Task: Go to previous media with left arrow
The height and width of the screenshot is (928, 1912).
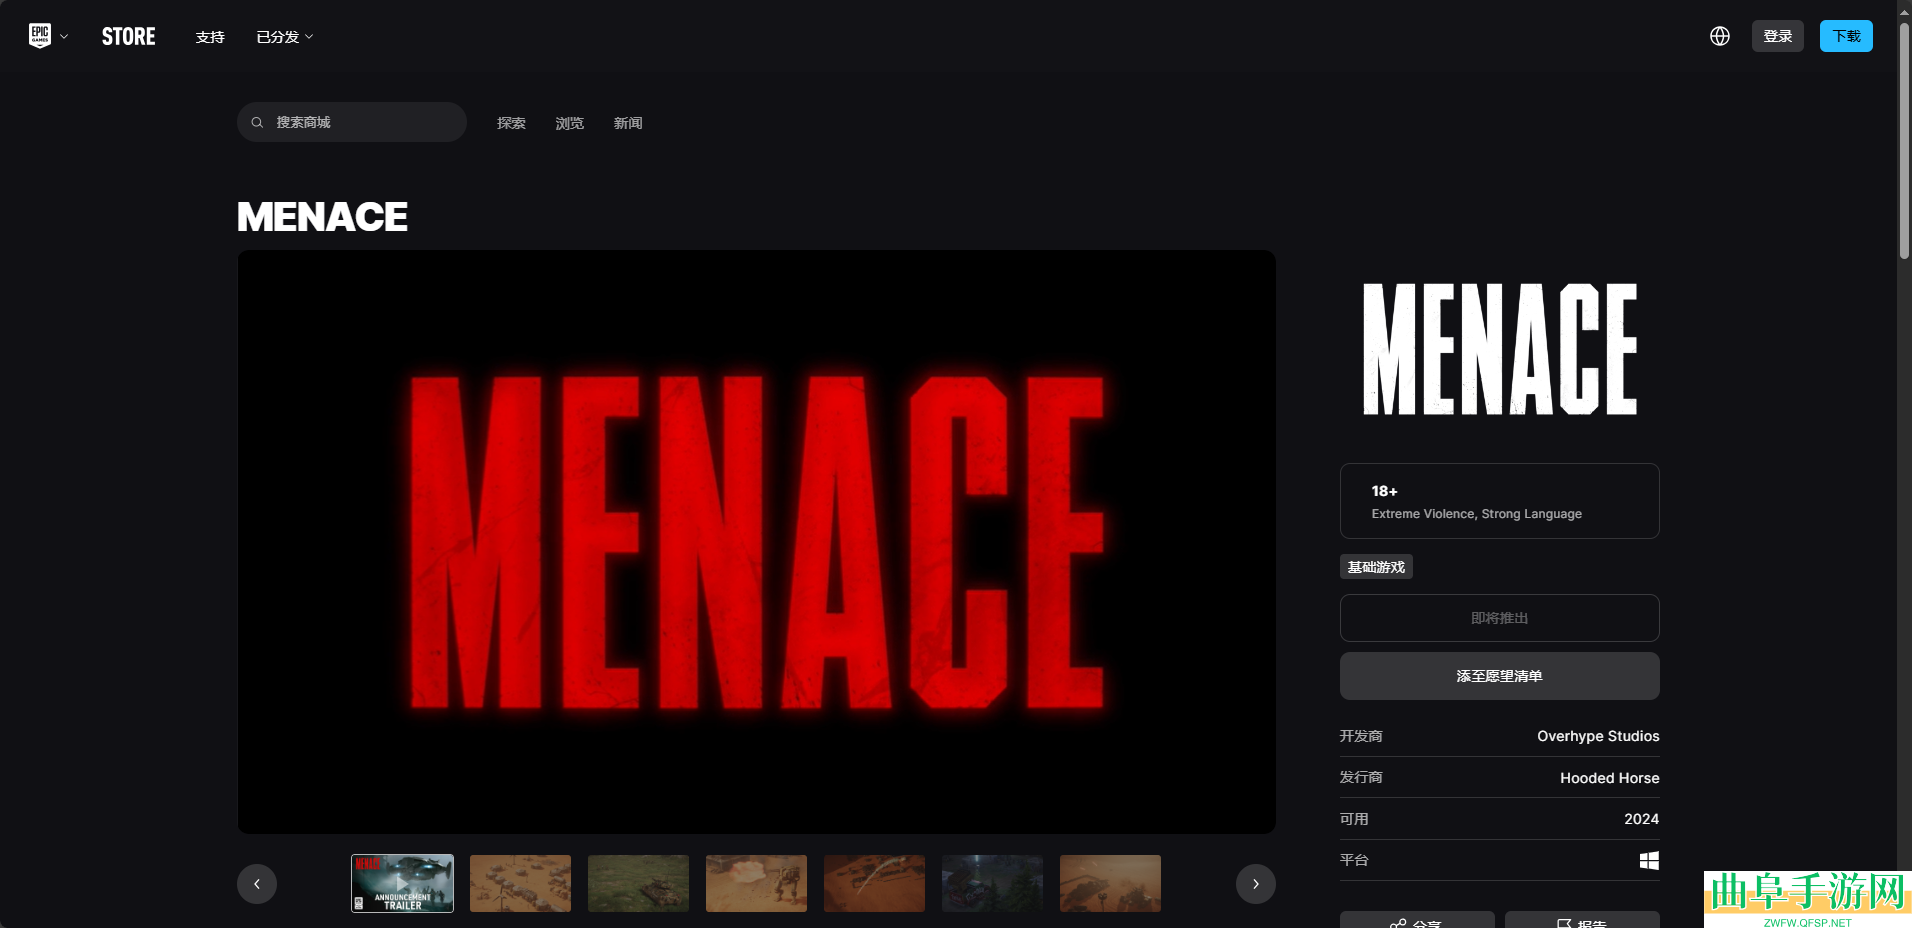Action: point(257,884)
